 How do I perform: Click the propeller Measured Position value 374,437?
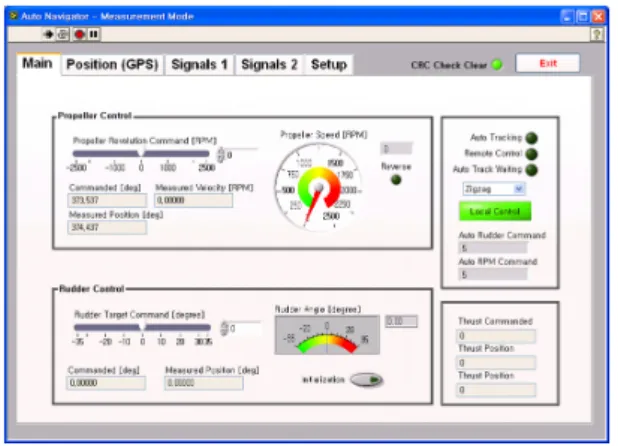(x=107, y=227)
